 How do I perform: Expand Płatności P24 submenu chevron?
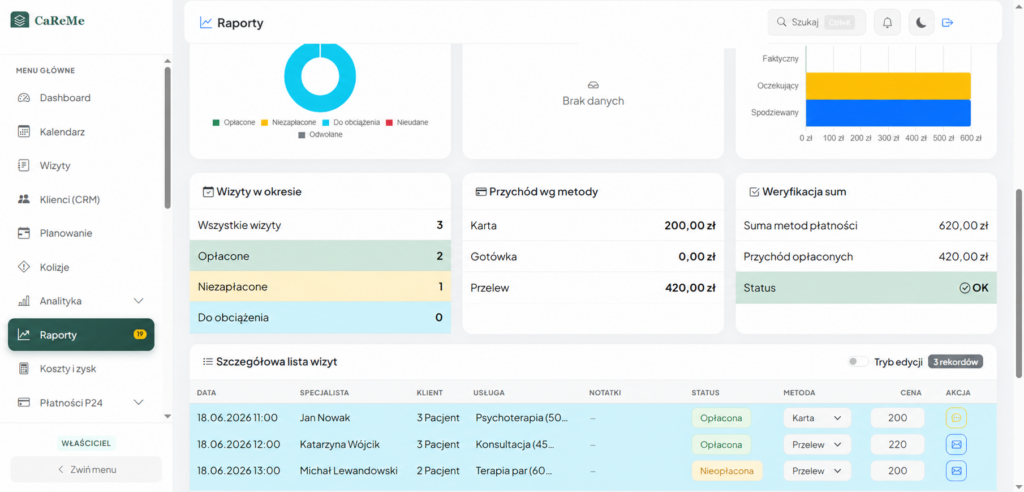(138, 402)
